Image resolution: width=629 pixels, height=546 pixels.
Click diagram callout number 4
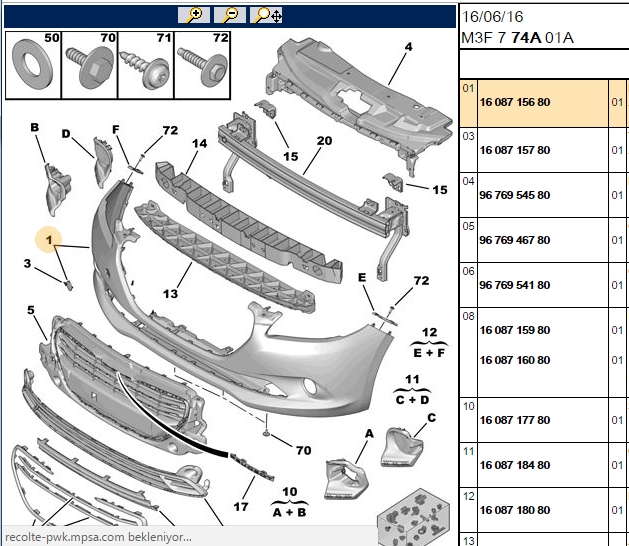tap(408, 47)
